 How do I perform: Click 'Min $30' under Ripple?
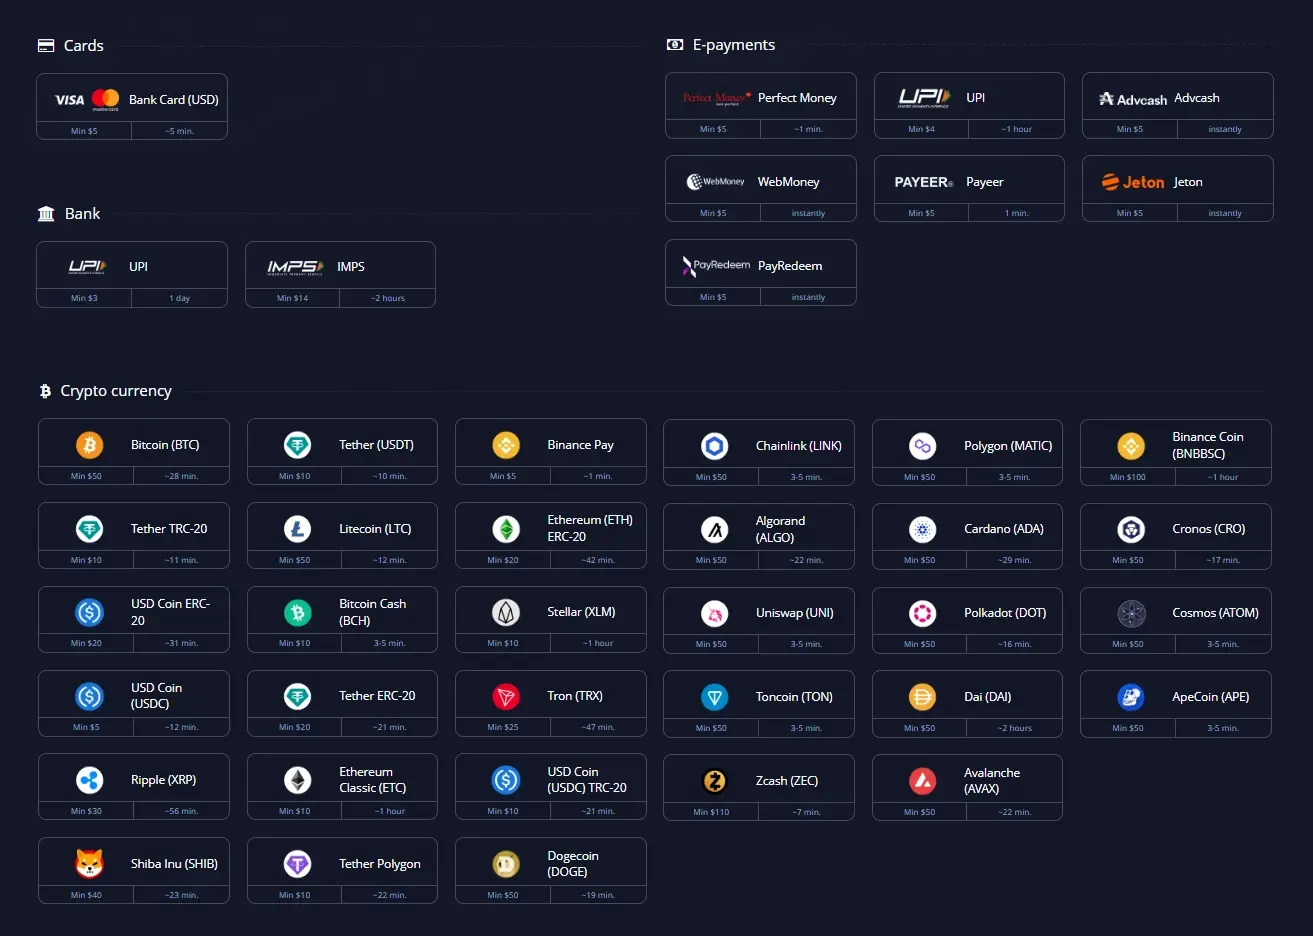[86, 811]
